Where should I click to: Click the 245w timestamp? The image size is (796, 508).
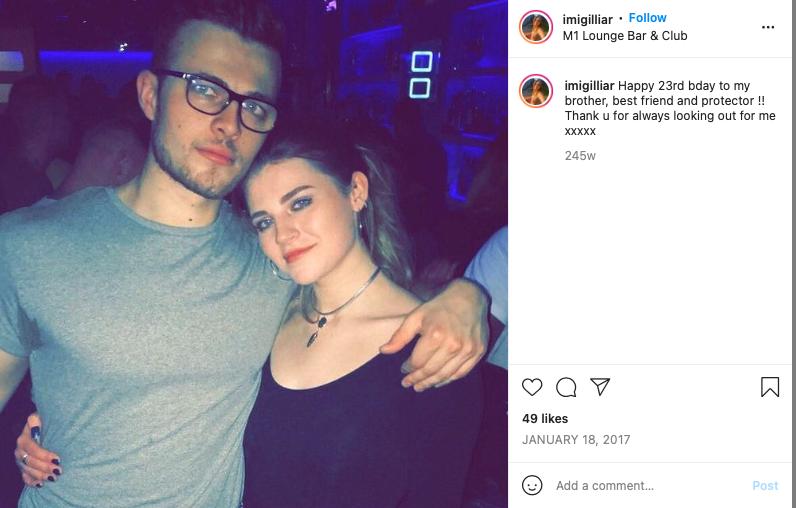[580, 156]
